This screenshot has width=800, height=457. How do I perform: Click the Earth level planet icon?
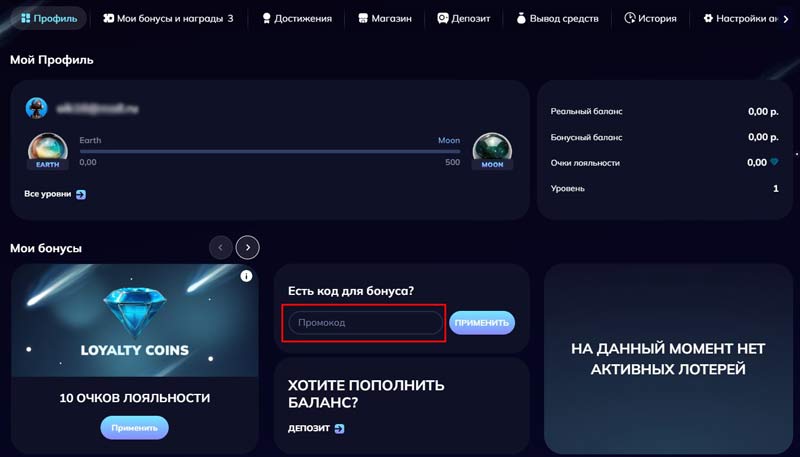47,151
